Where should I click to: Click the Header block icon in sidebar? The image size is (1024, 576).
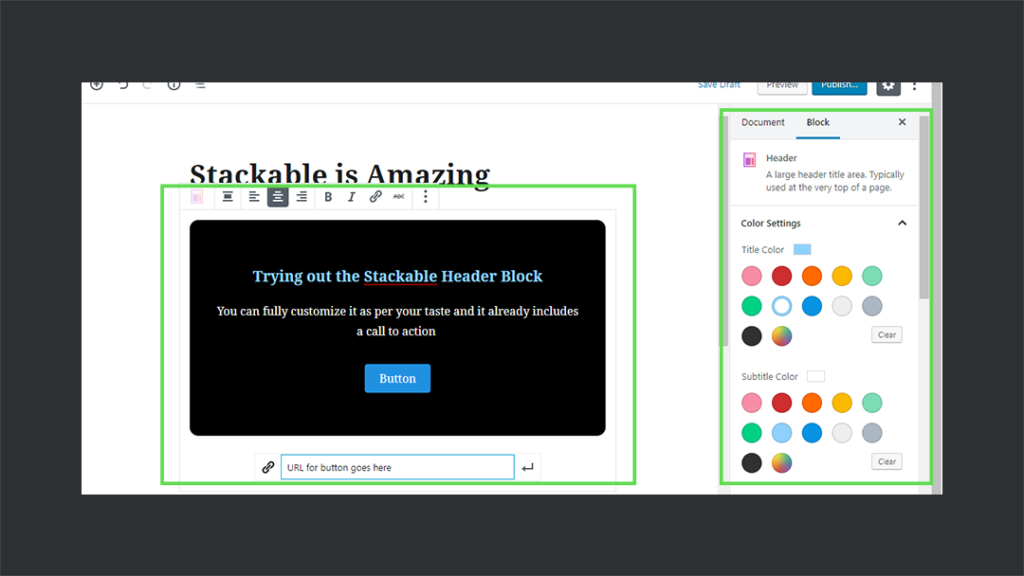749,159
